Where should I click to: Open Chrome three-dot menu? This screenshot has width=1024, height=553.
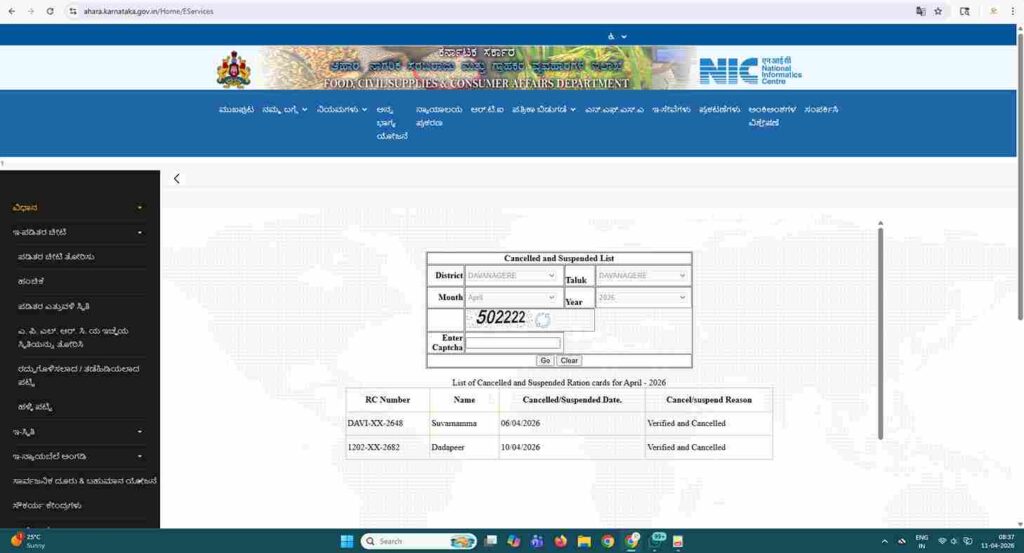click(1012, 11)
